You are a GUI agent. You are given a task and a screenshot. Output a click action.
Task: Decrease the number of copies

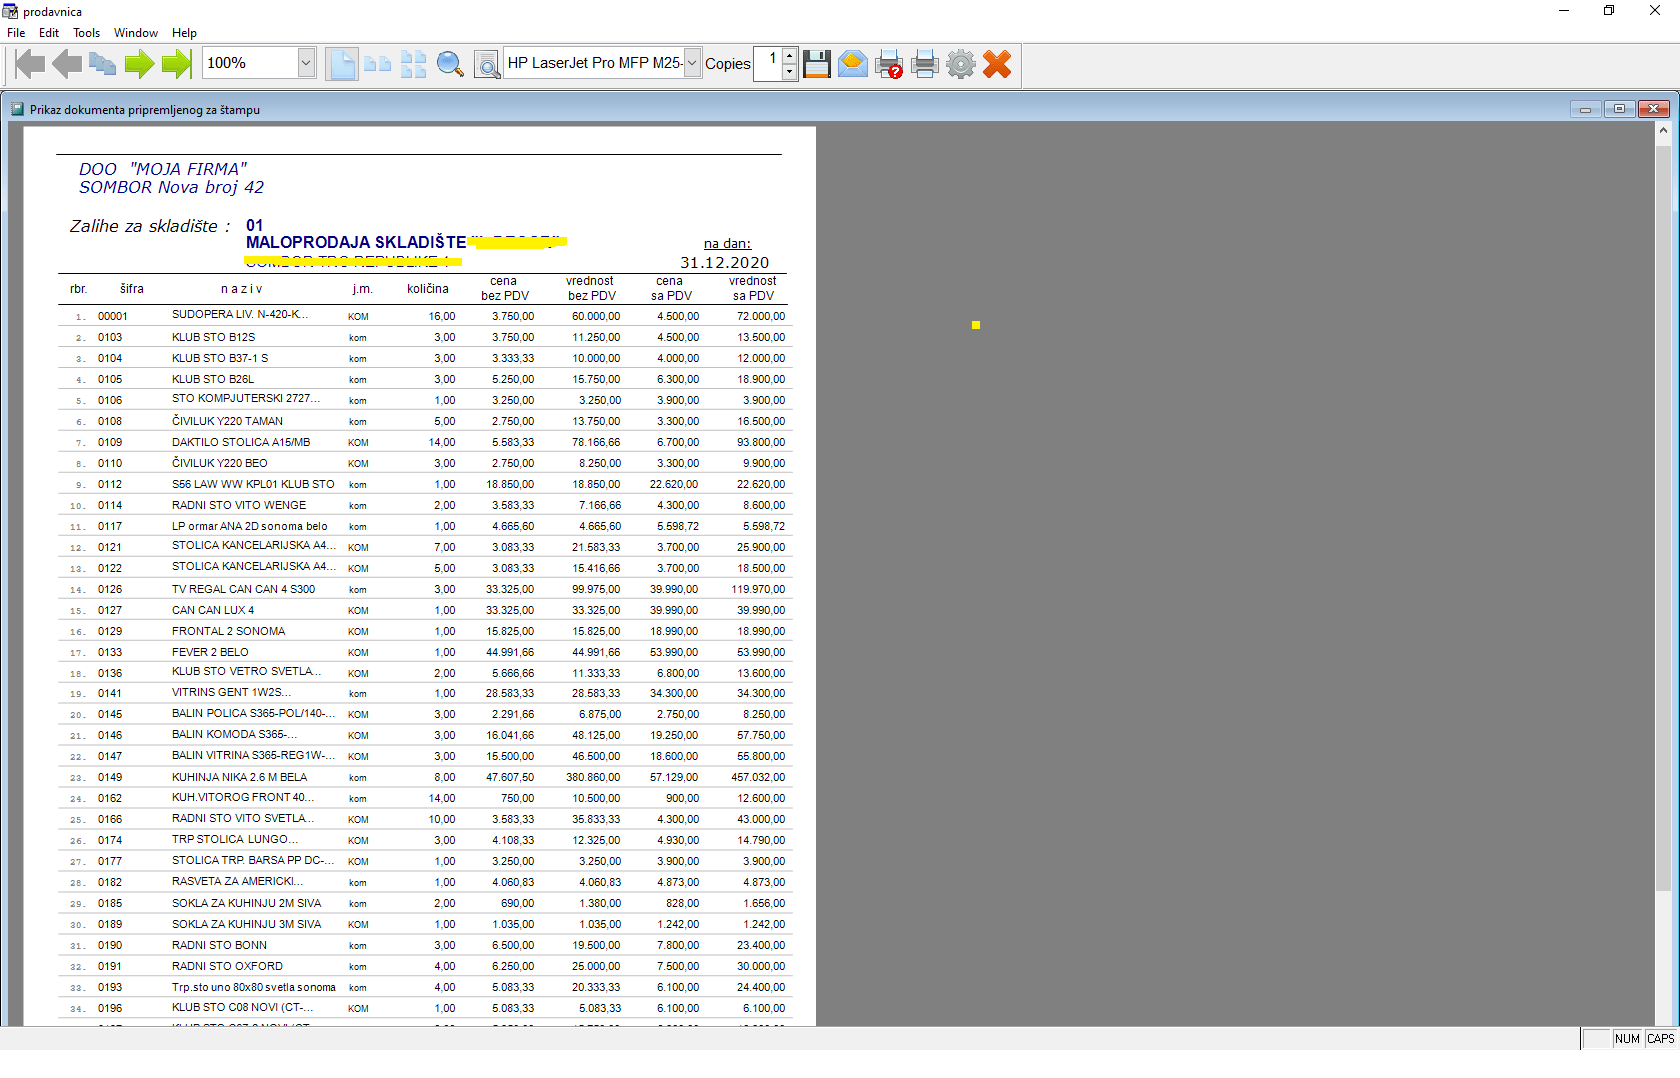[789, 72]
